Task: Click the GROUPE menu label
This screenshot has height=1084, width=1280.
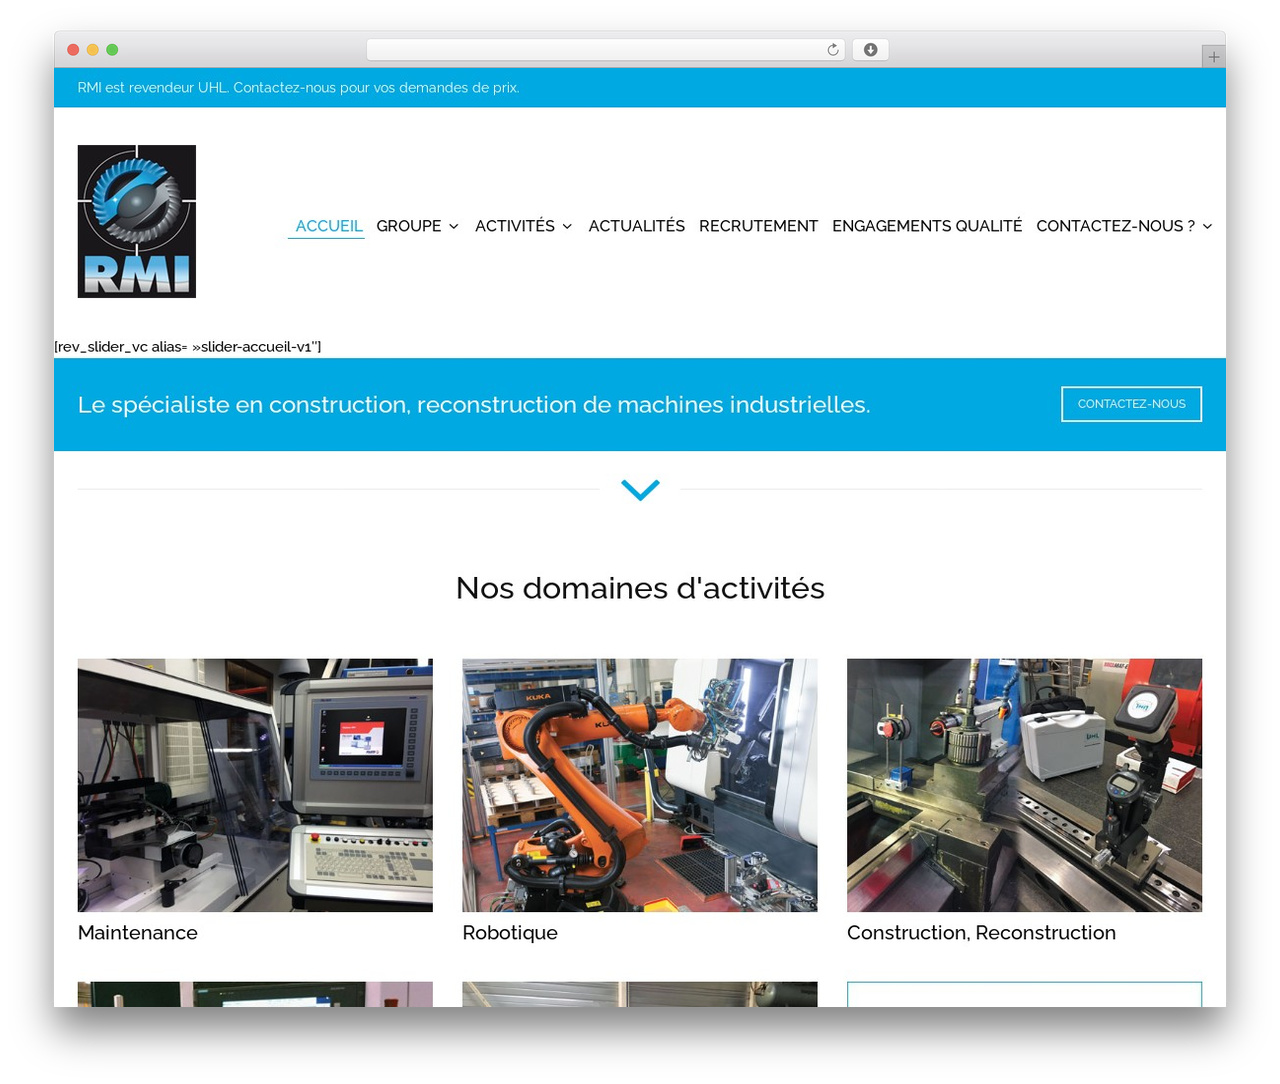Action: (x=409, y=226)
